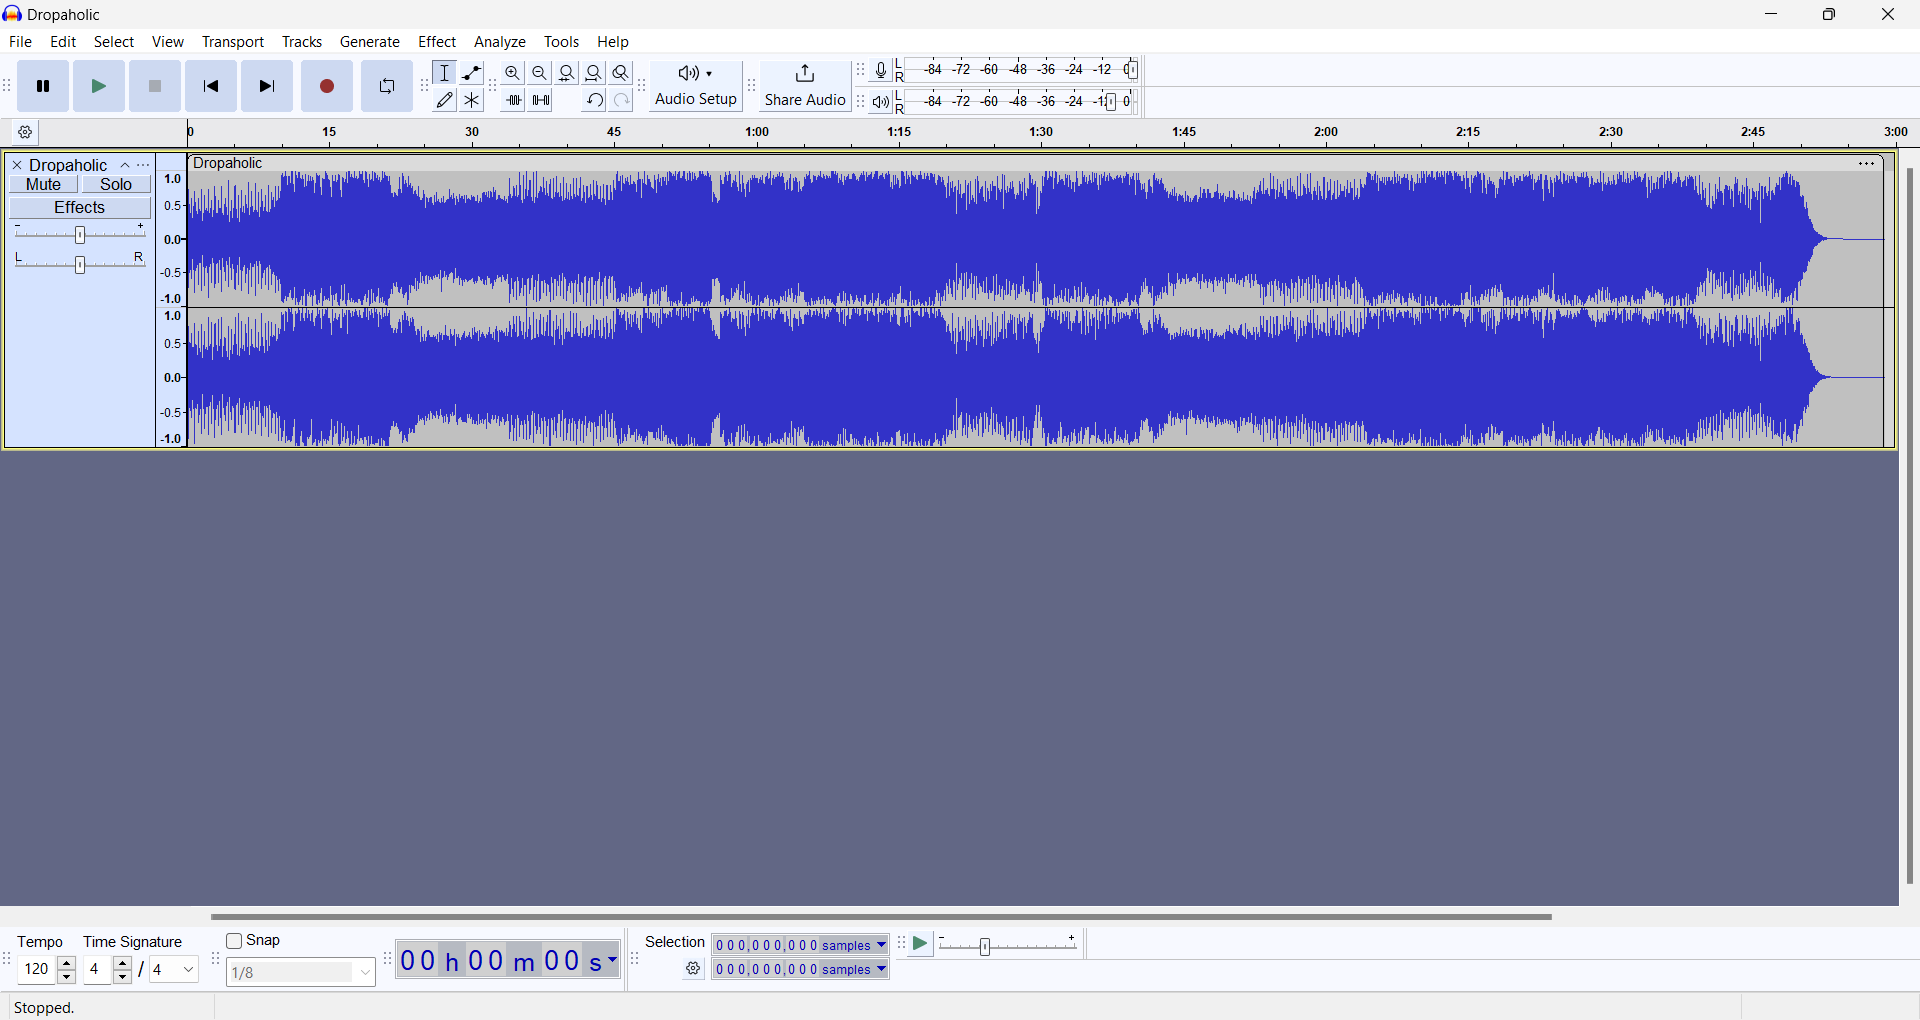This screenshot has height=1020, width=1920.
Task: Select the Envelope tool
Action: click(x=473, y=73)
